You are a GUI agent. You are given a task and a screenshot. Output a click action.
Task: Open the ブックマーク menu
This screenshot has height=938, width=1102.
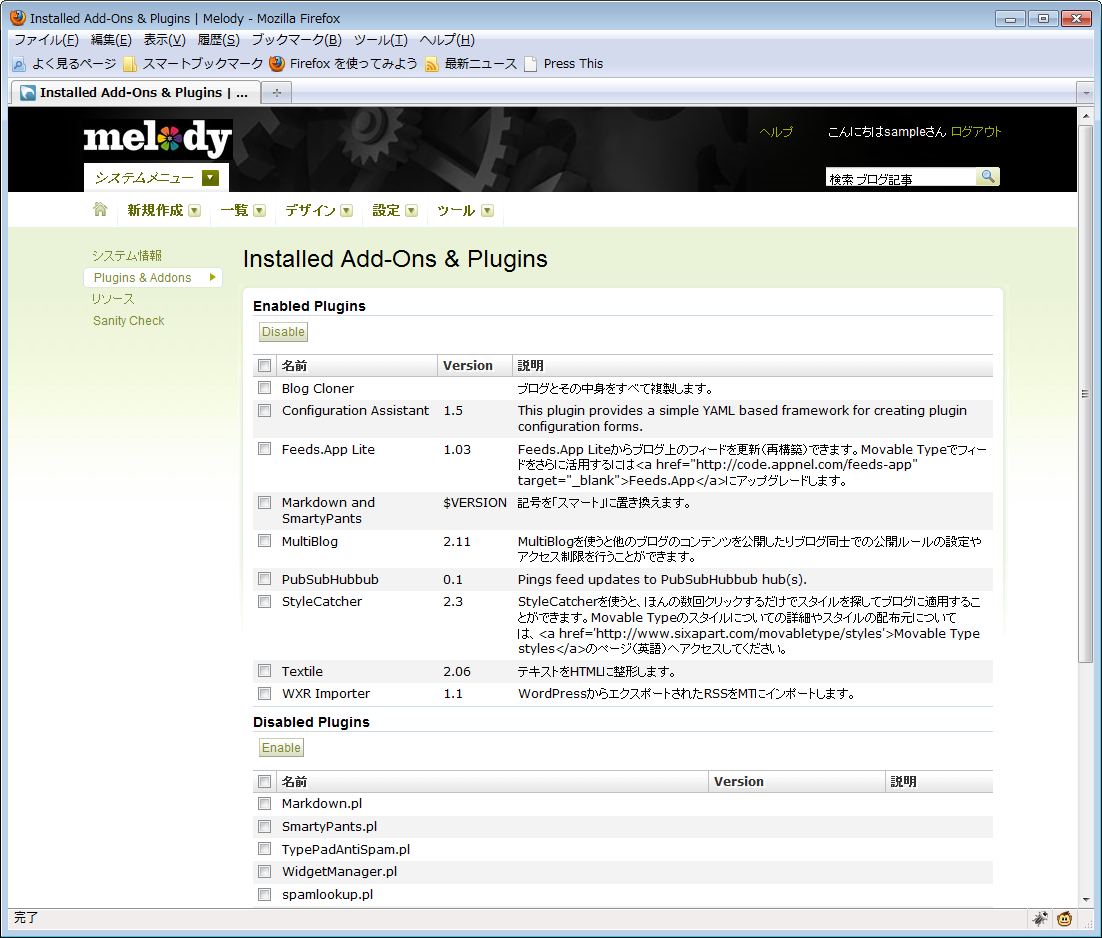coord(297,40)
